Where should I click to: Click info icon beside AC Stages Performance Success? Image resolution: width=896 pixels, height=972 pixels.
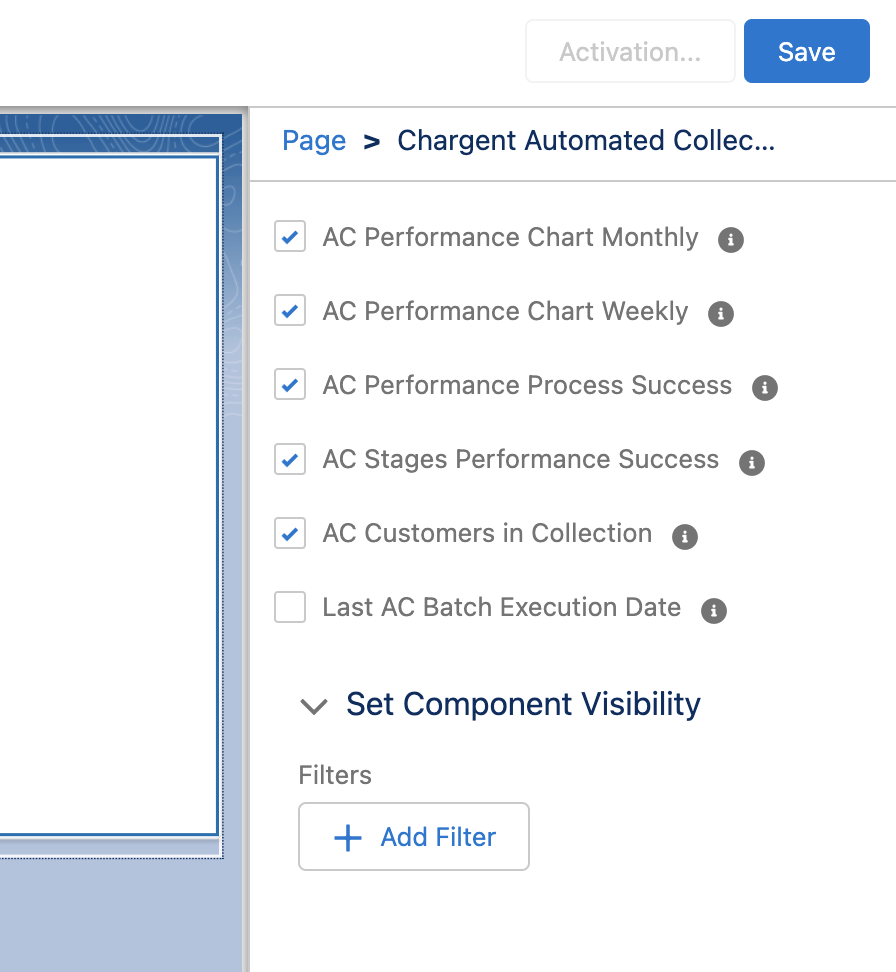pyautogui.click(x=752, y=462)
